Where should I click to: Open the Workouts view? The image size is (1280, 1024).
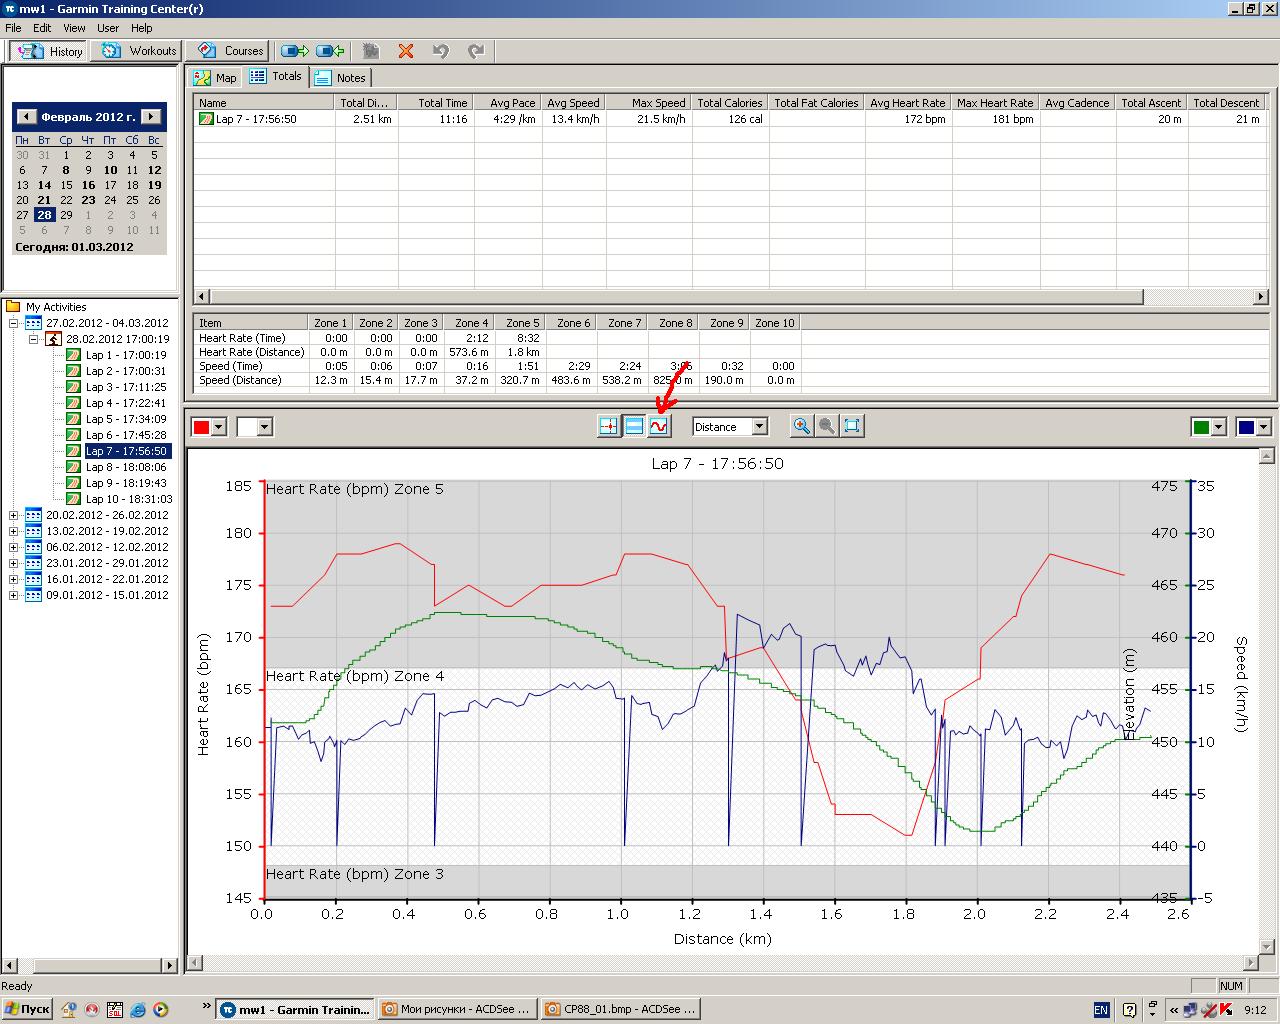coord(139,51)
